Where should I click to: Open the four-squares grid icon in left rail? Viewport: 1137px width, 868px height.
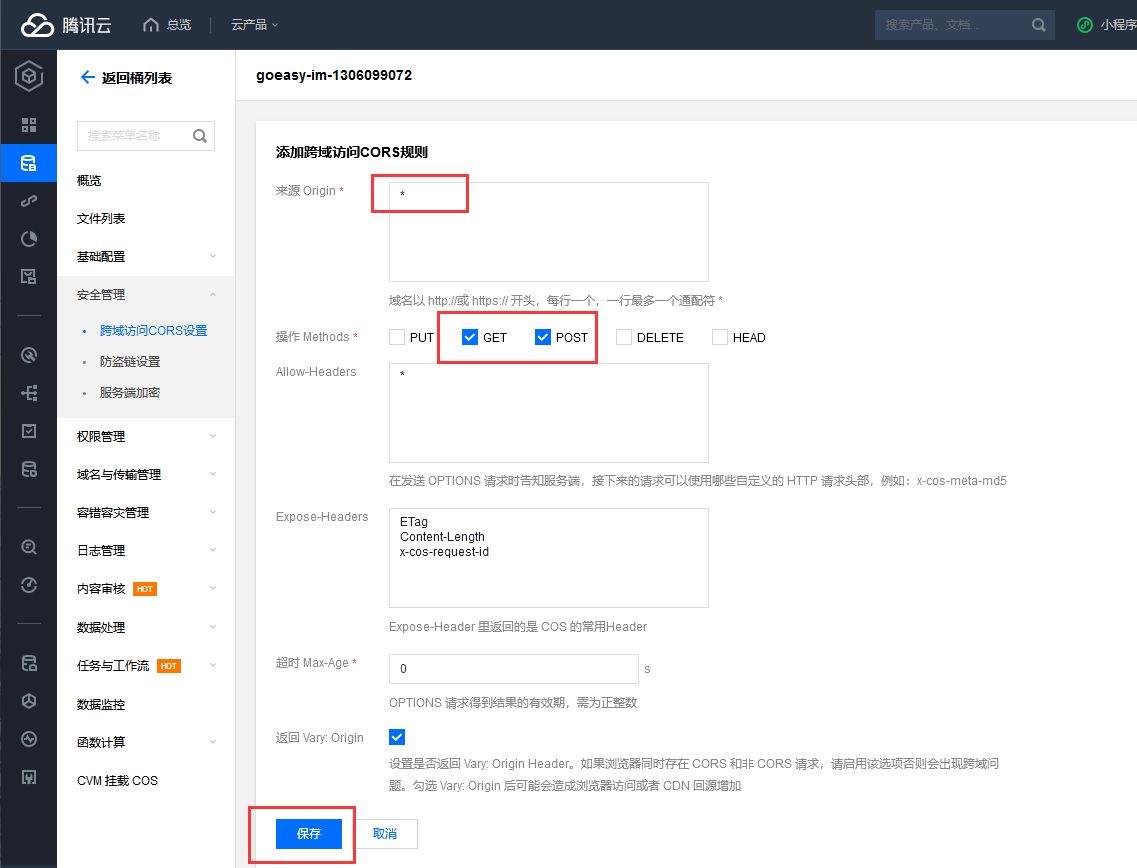29,125
